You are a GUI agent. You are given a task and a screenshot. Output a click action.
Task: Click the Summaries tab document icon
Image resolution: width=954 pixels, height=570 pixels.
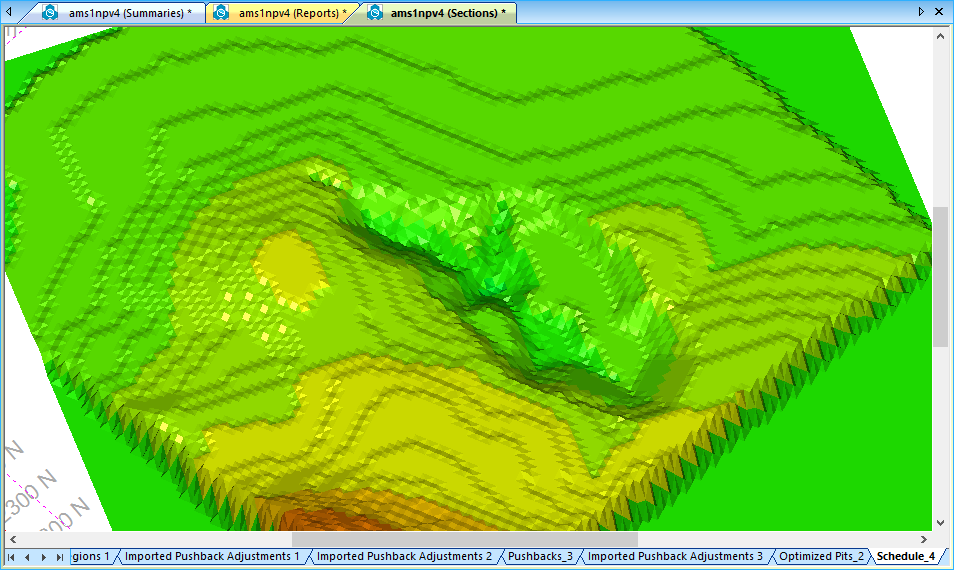point(49,13)
